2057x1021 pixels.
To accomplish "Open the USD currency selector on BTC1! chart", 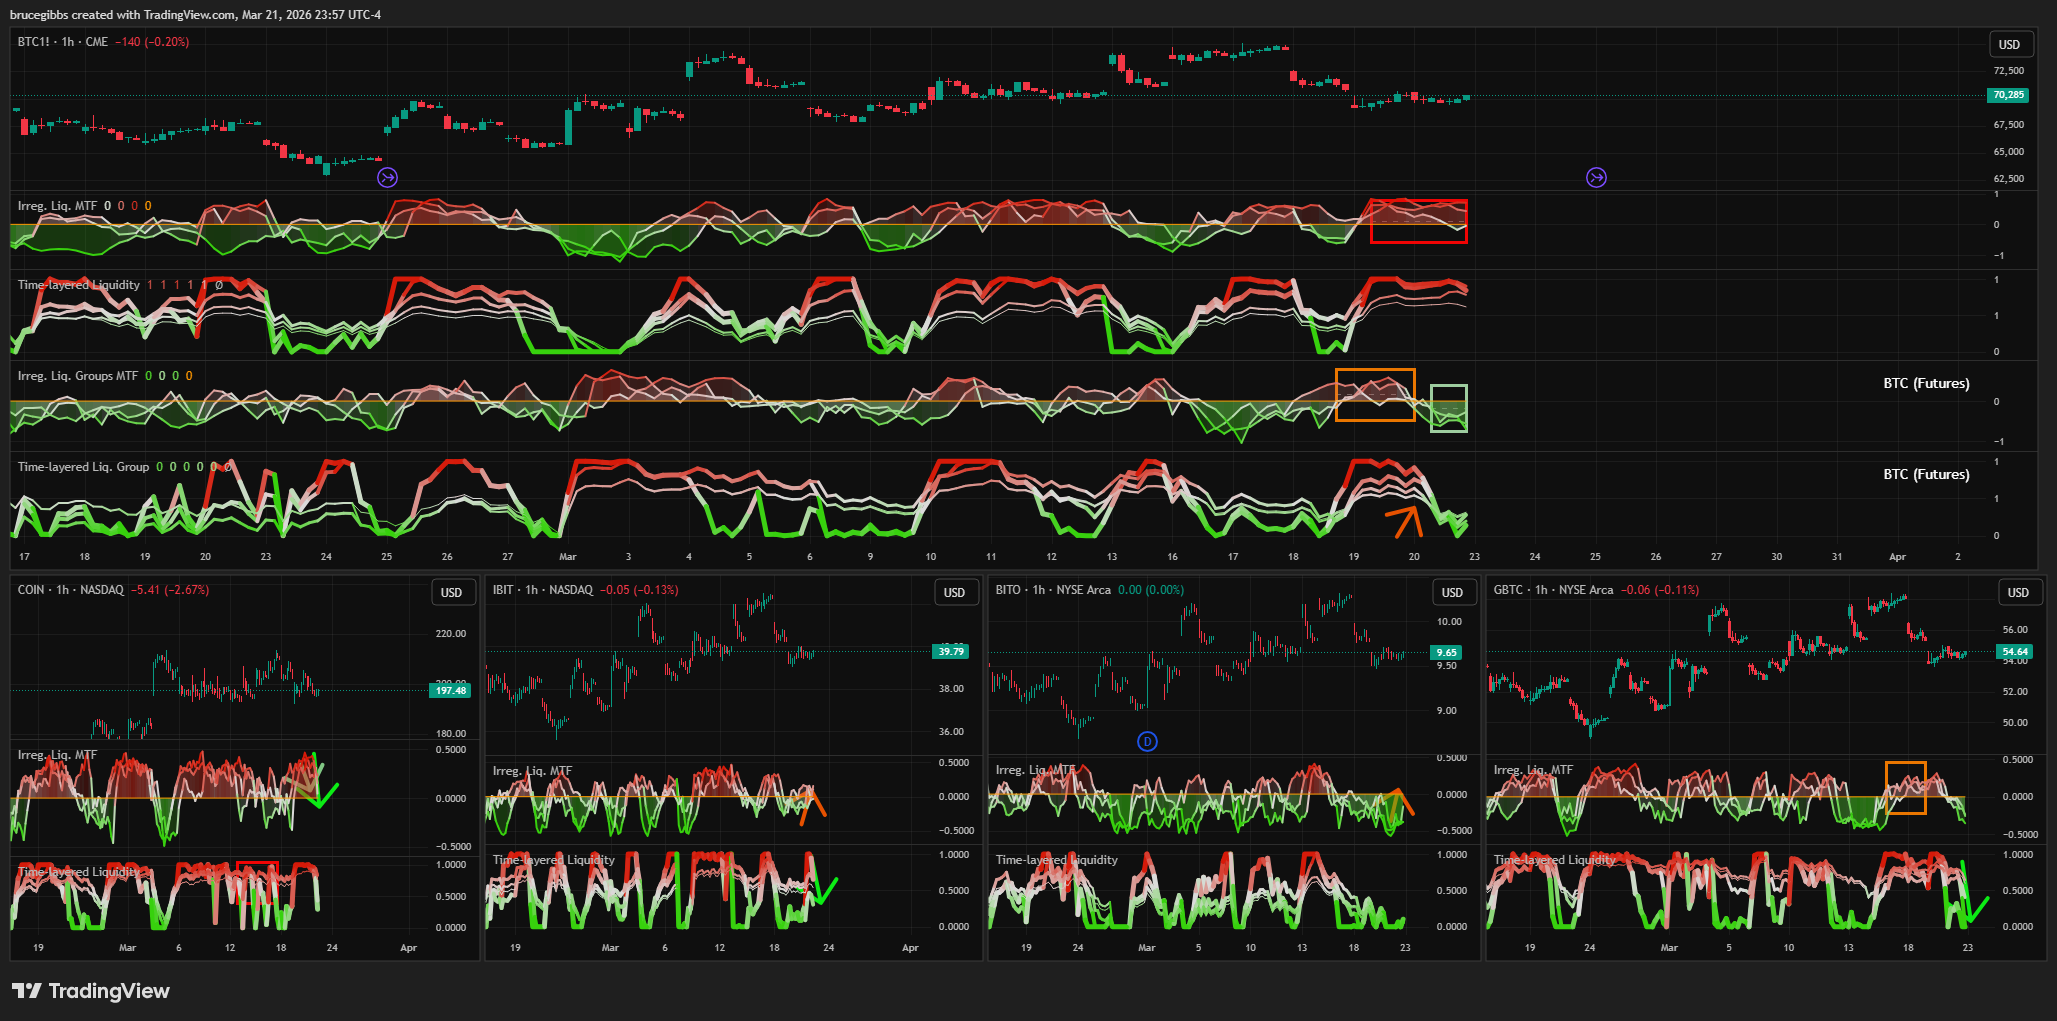I will pos(2009,44).
